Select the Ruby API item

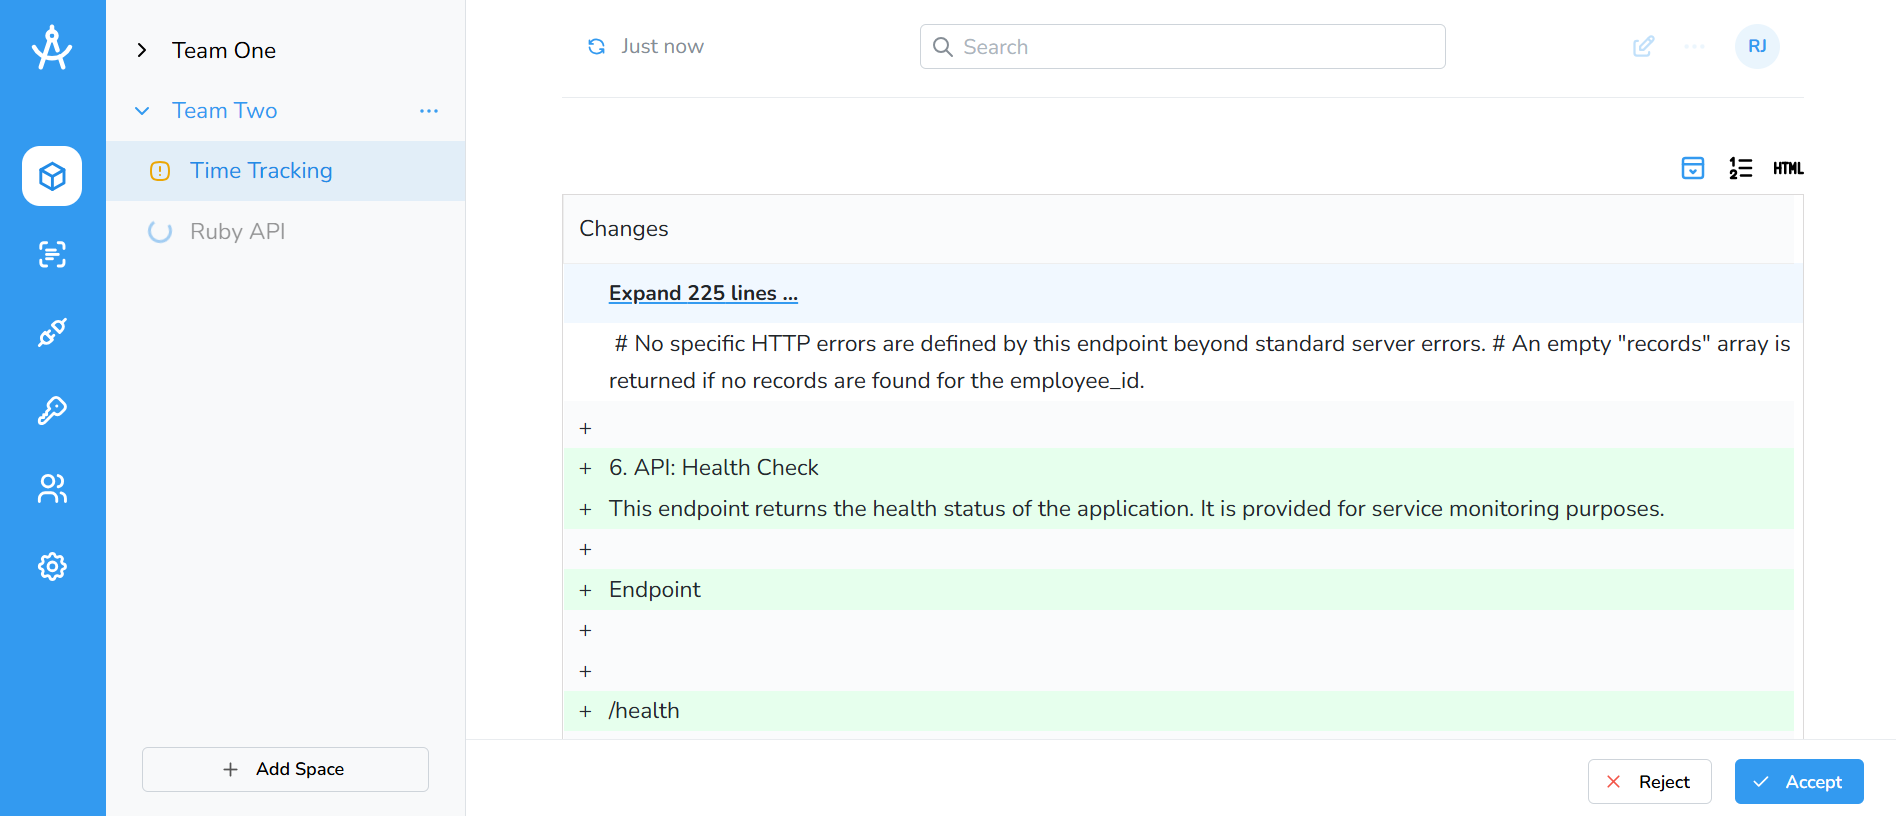point(237,231)
